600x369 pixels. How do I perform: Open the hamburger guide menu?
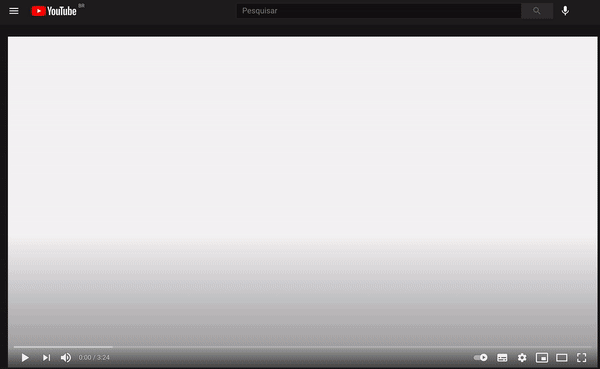(x=14, y=11)
